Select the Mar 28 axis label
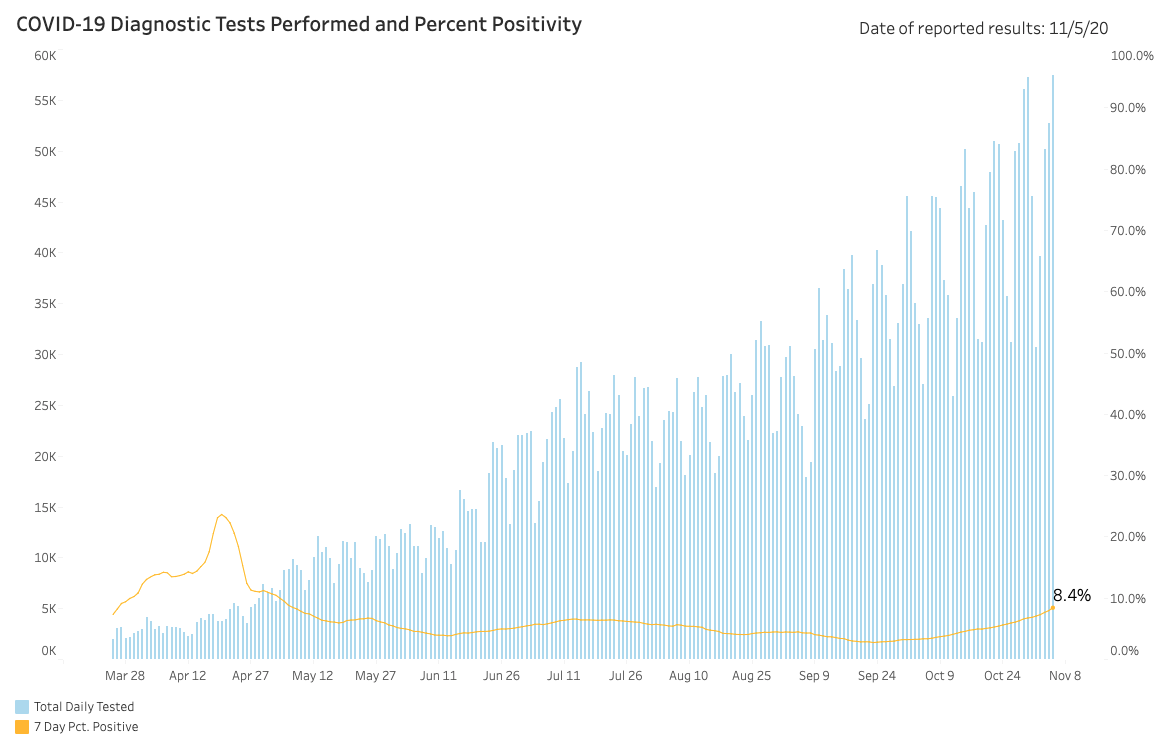 click(125, 675)
